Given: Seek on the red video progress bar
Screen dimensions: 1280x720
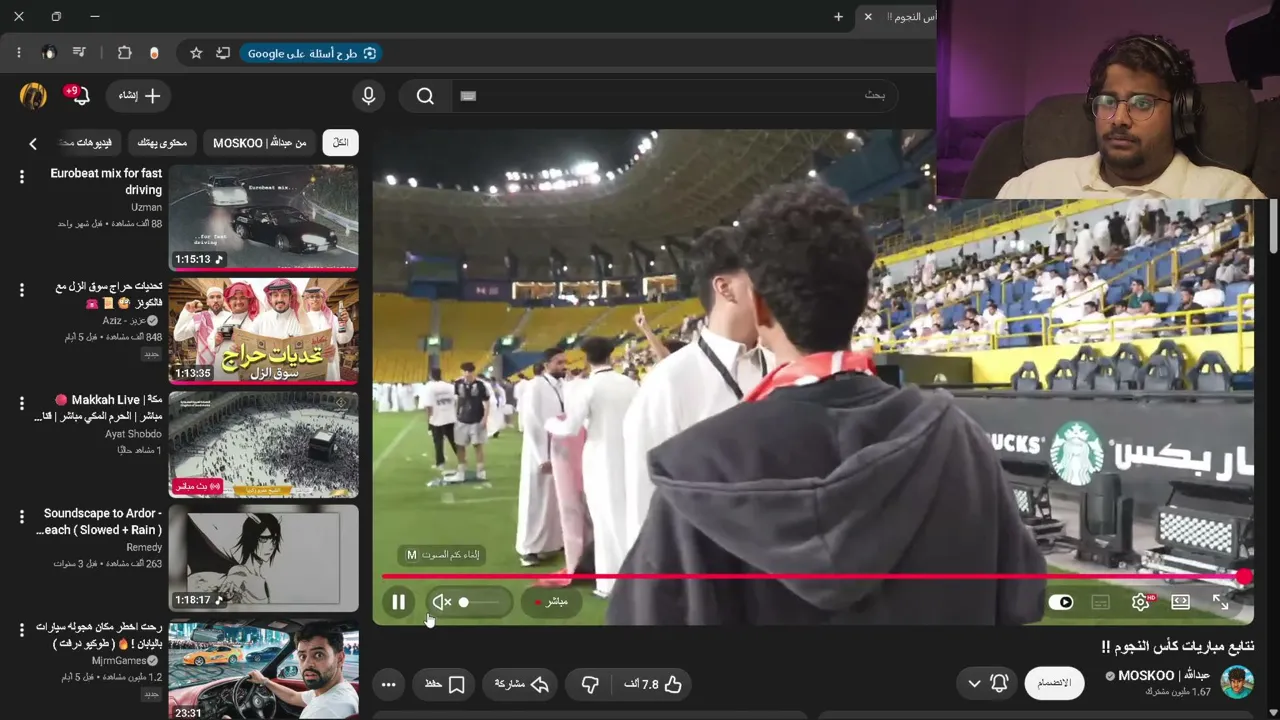Looking at the screenshot, I should (x=812, y=576).
